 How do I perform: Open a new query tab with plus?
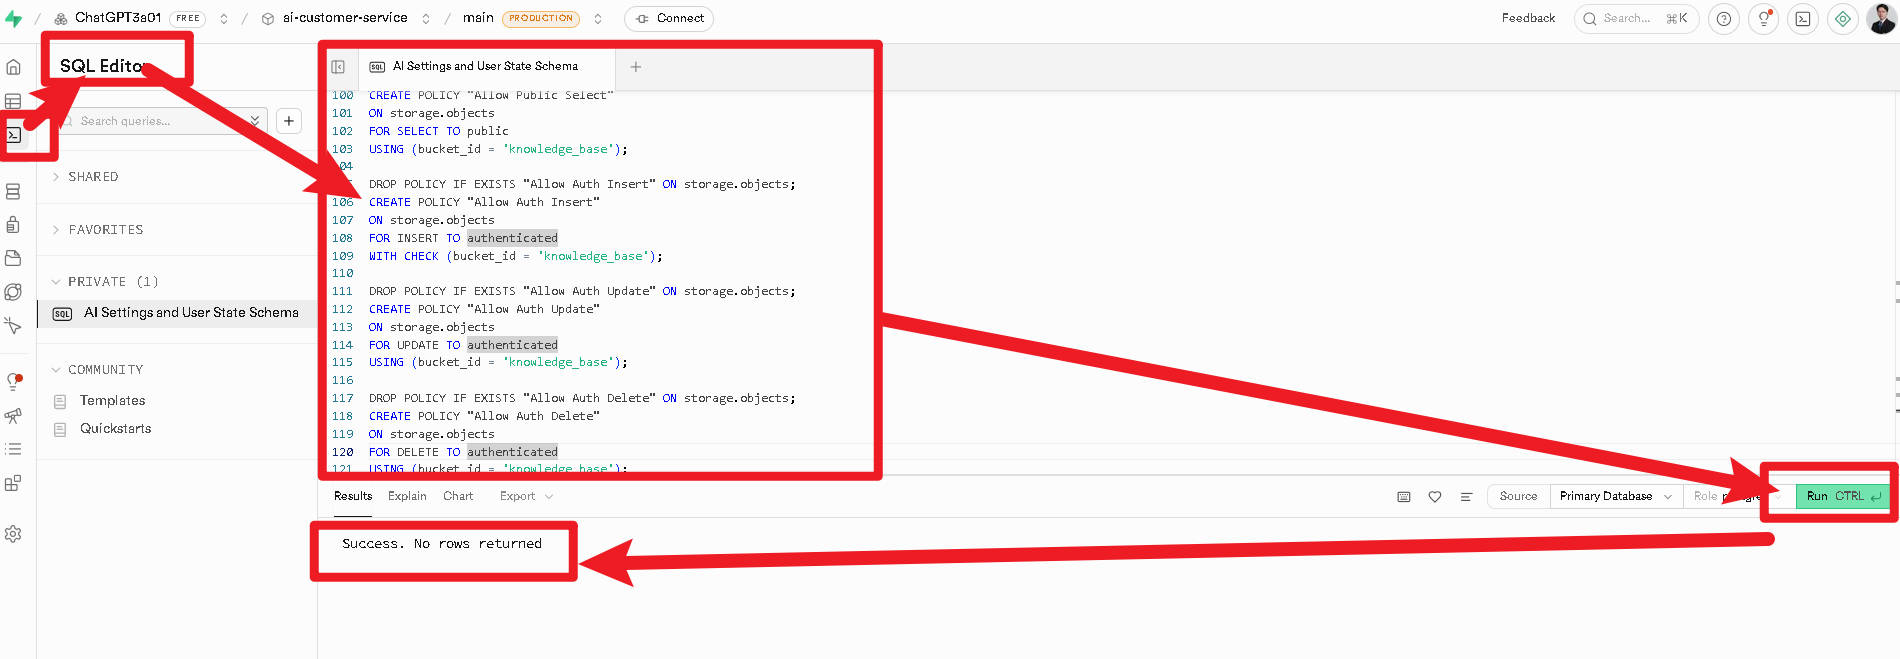click(636, 67)
